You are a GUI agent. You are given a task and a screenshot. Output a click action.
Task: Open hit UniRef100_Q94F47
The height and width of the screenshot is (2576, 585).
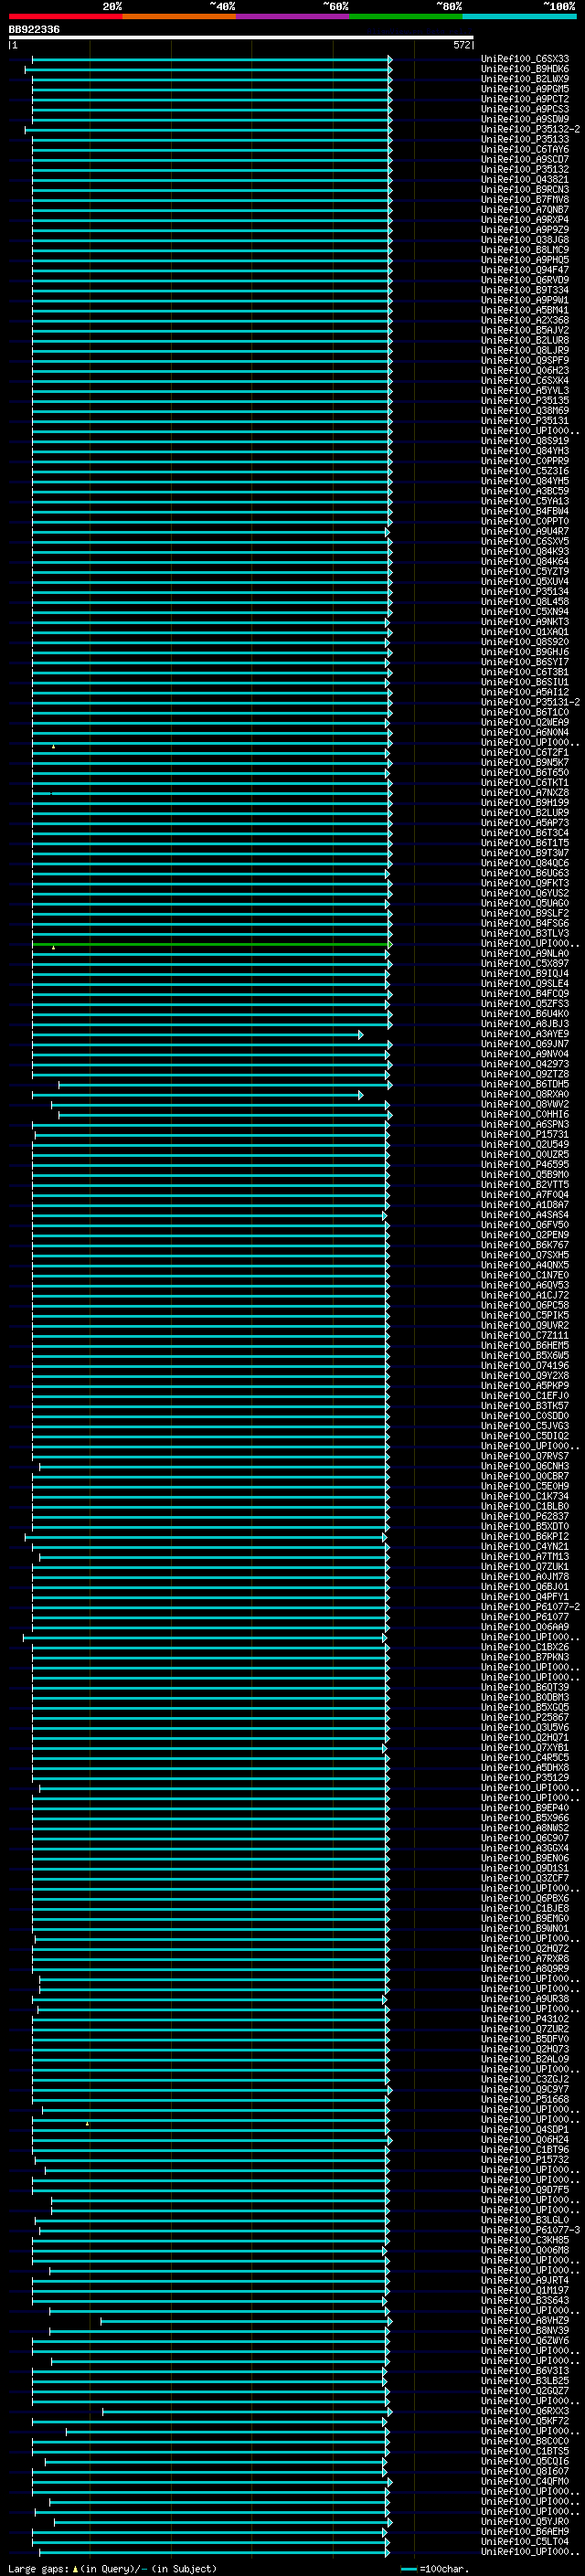524,270
